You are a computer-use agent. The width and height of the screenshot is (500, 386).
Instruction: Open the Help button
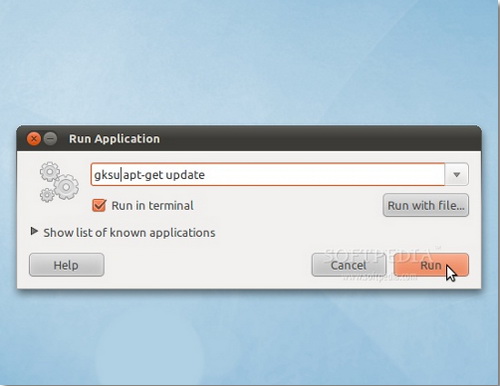(x=66, y=265)
